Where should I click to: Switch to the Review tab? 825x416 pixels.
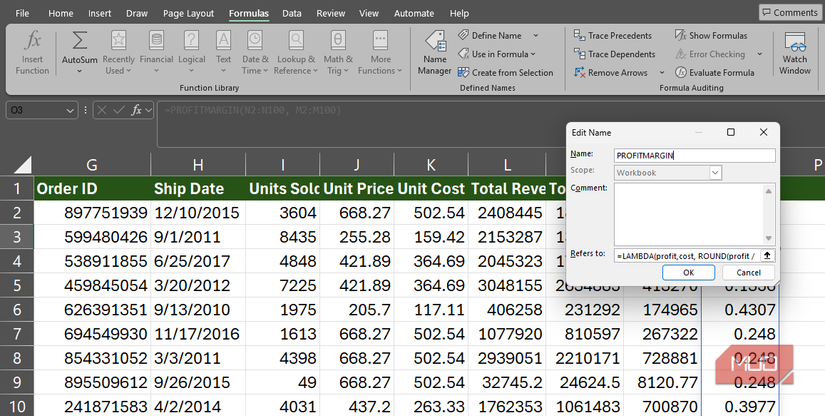coord(330,13)
